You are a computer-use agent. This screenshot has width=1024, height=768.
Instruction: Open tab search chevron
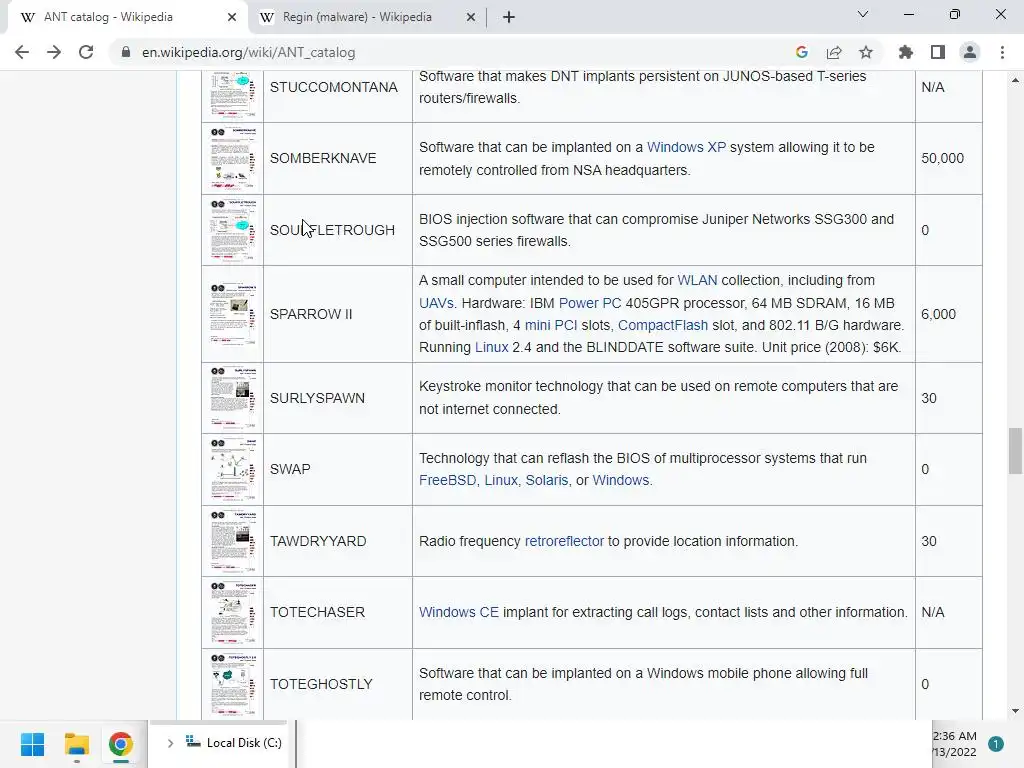pos(863,14)
